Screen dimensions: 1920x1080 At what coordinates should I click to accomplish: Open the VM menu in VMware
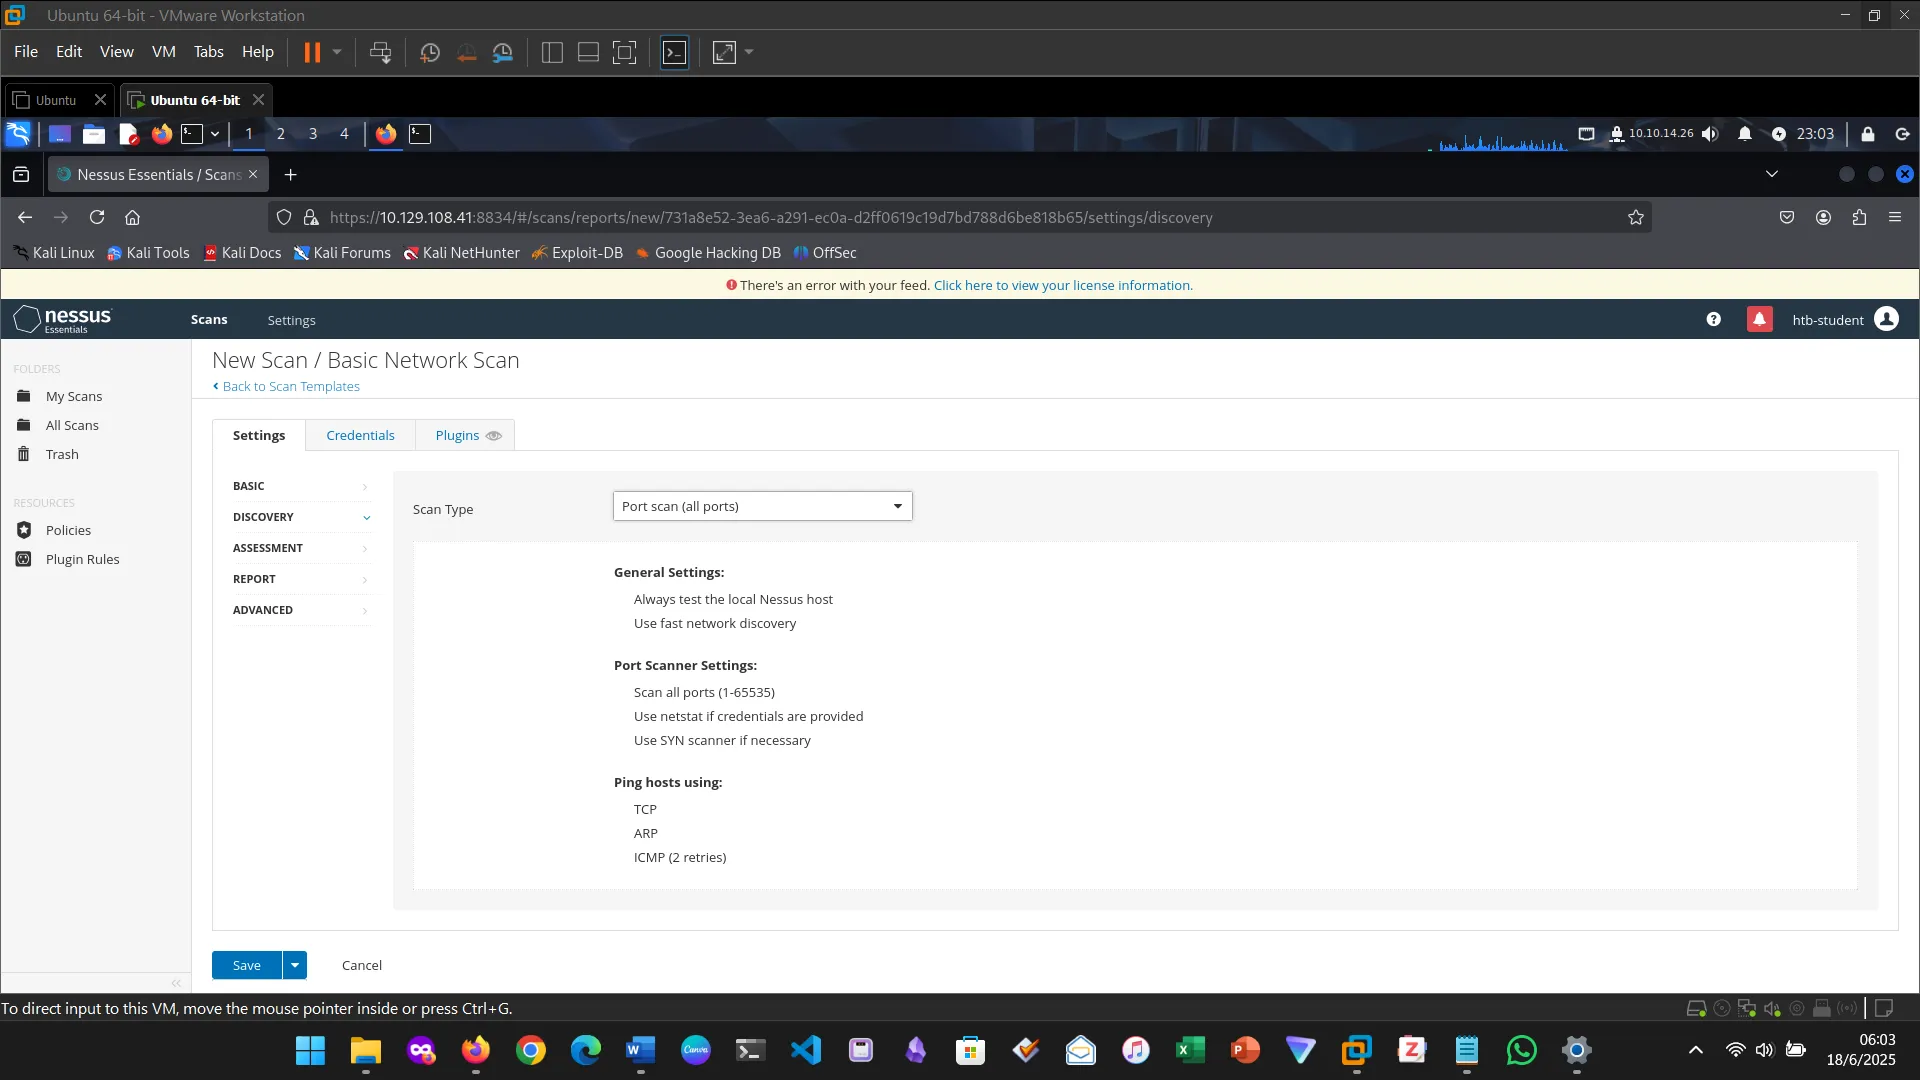pos(163,52)
